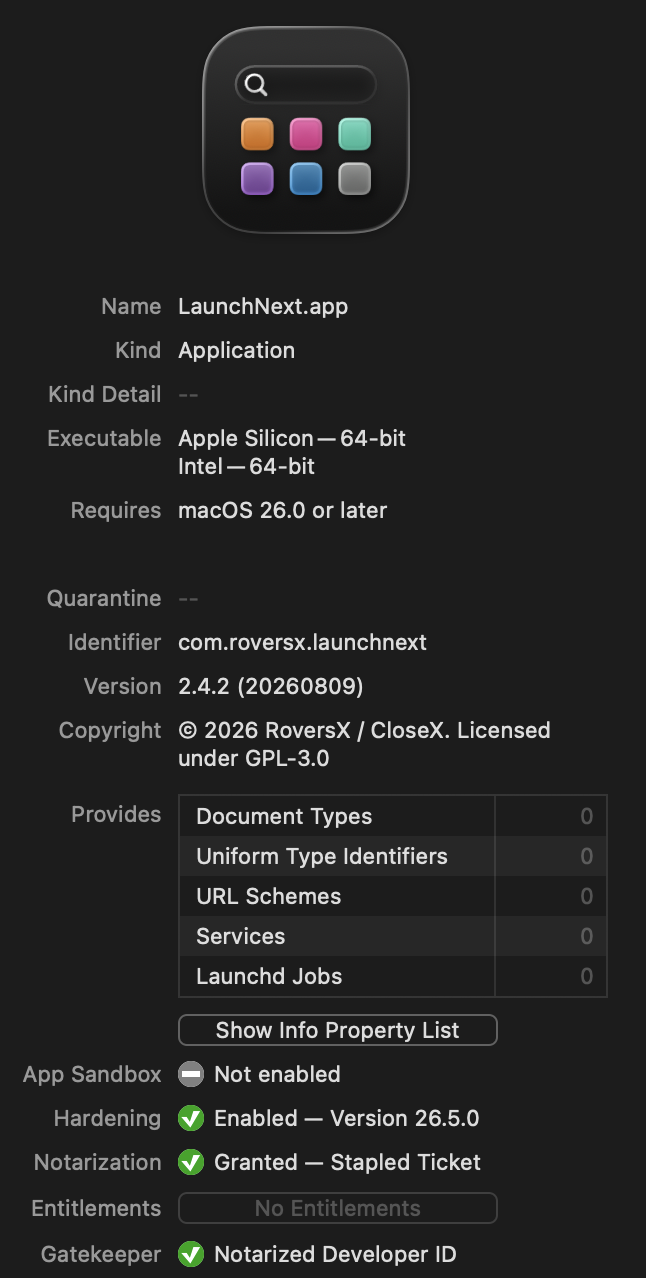Click the Apple Silicon — 64-bit text
Viewport: 646px width, 1278px height.
pos(292,438)
